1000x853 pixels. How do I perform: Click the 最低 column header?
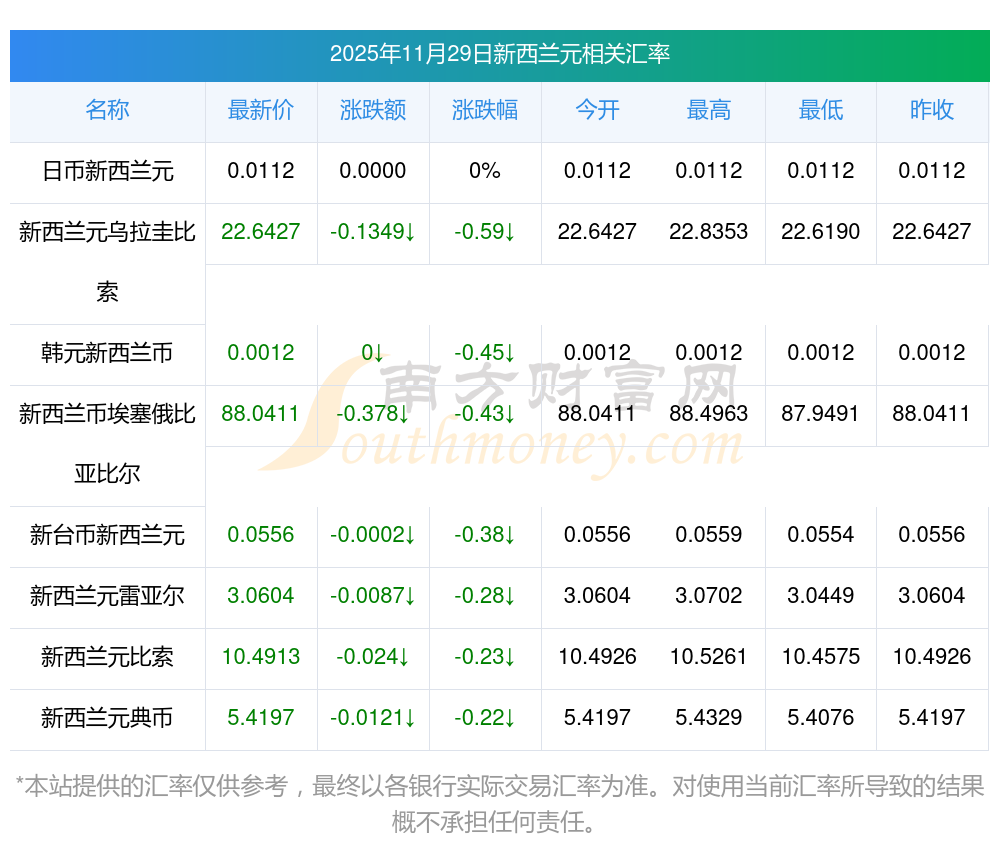pyautogui.click(x=820, y=110)
